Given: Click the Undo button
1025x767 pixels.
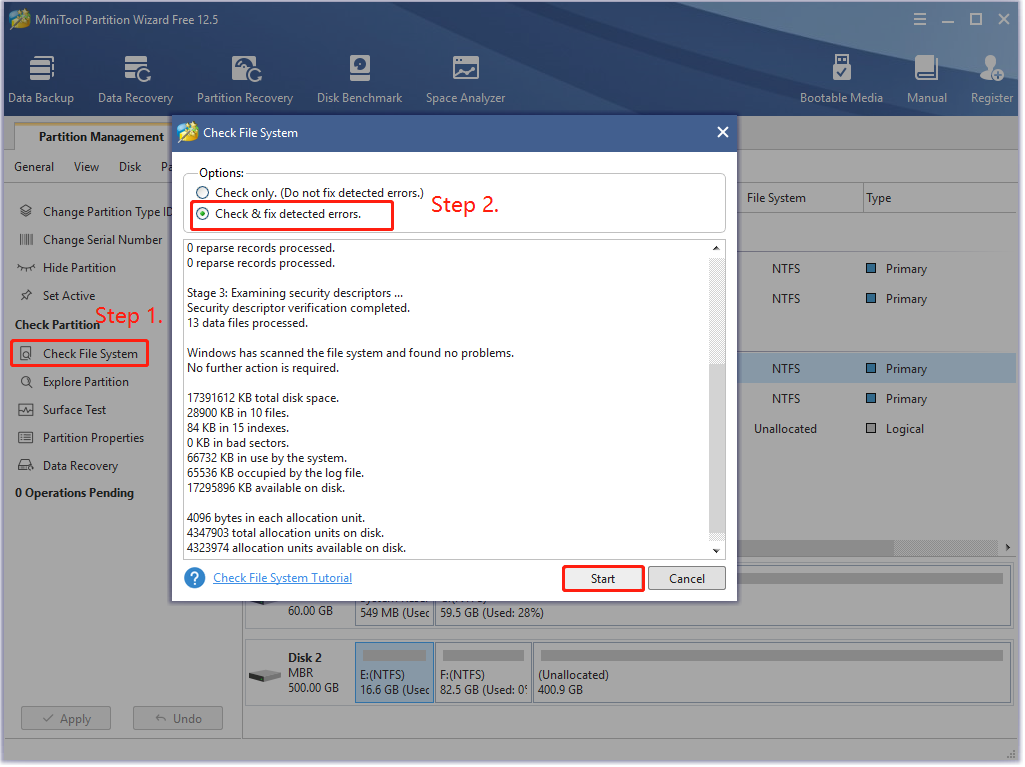Looking at the screenshot, I should [x=178, y=719].
